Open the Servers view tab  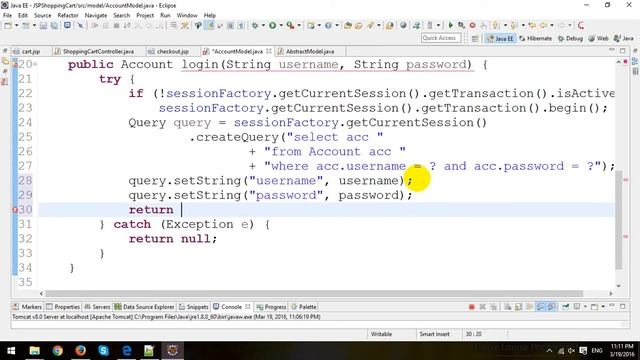(x=97, y=307)
